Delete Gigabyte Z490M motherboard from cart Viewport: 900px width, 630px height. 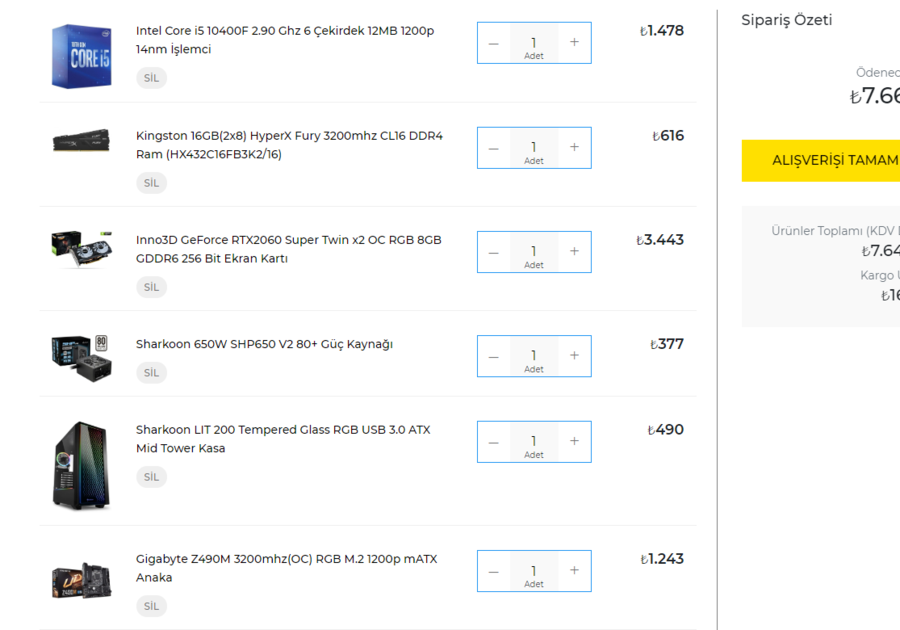point(151,606)
